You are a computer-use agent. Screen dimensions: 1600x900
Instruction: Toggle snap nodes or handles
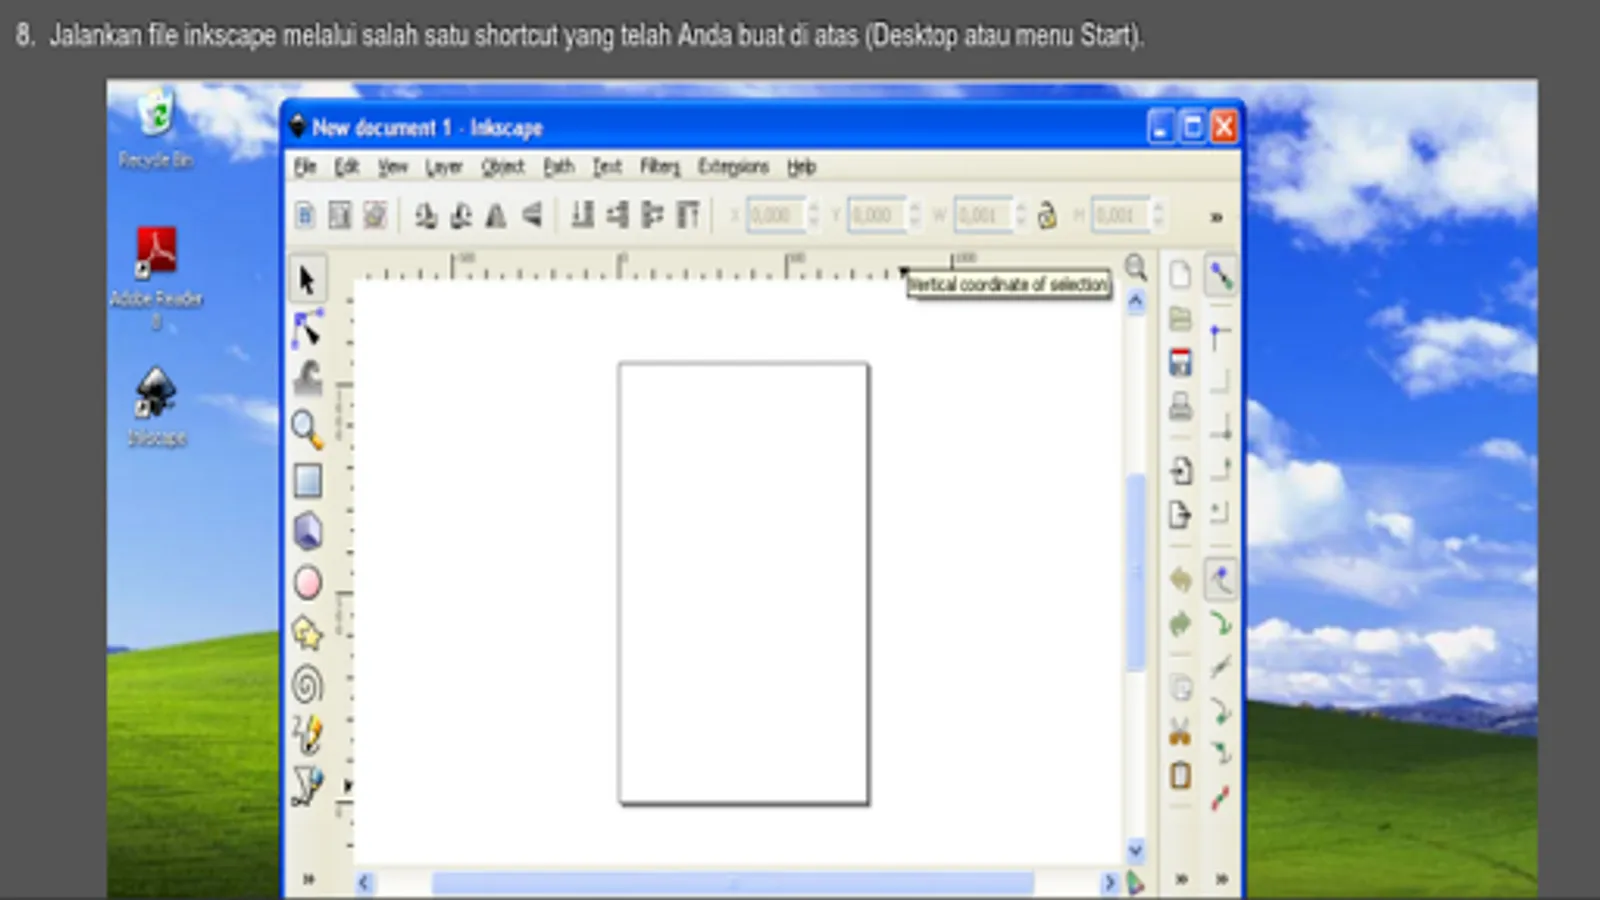point(1220,579)
